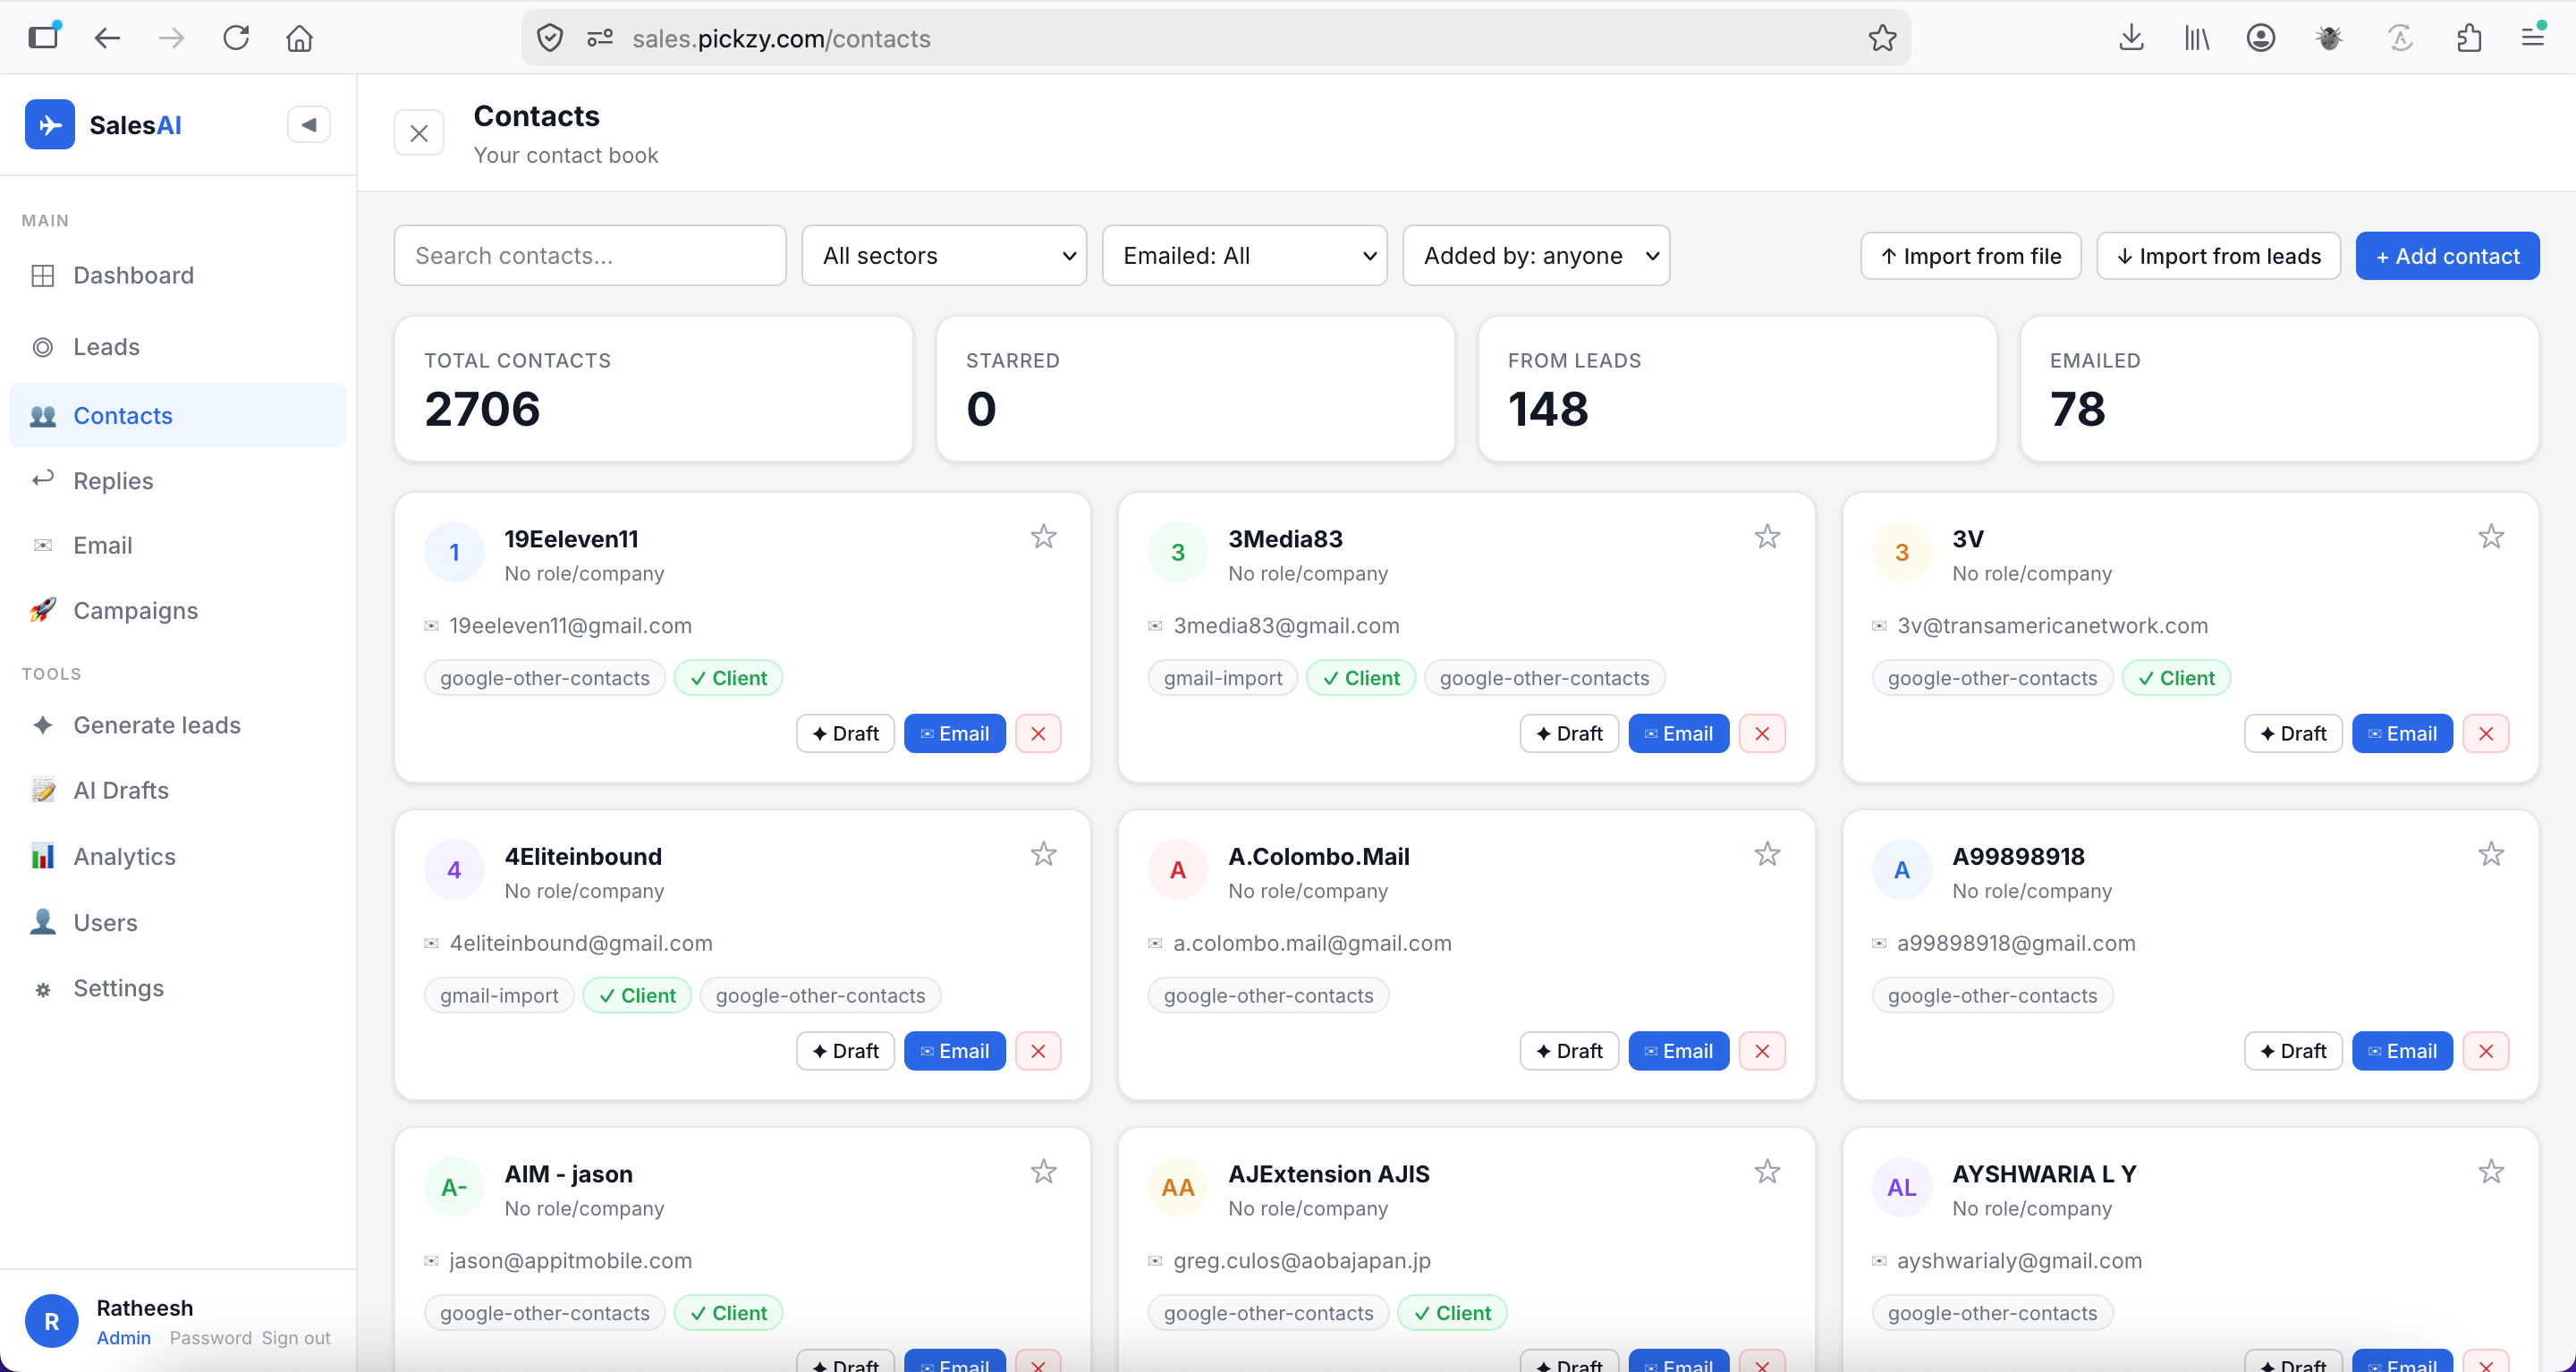Click the 4Eliteinbound avatar

click(x=454, y=870)
